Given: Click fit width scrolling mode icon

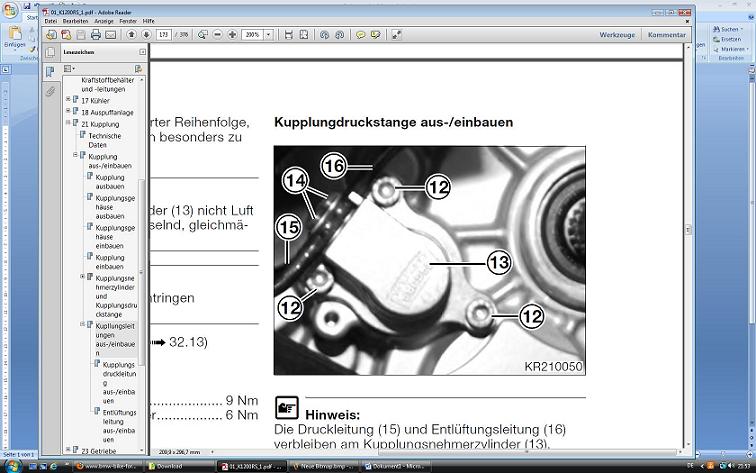Looking at the screenshot, I should (x=288, y=35).
